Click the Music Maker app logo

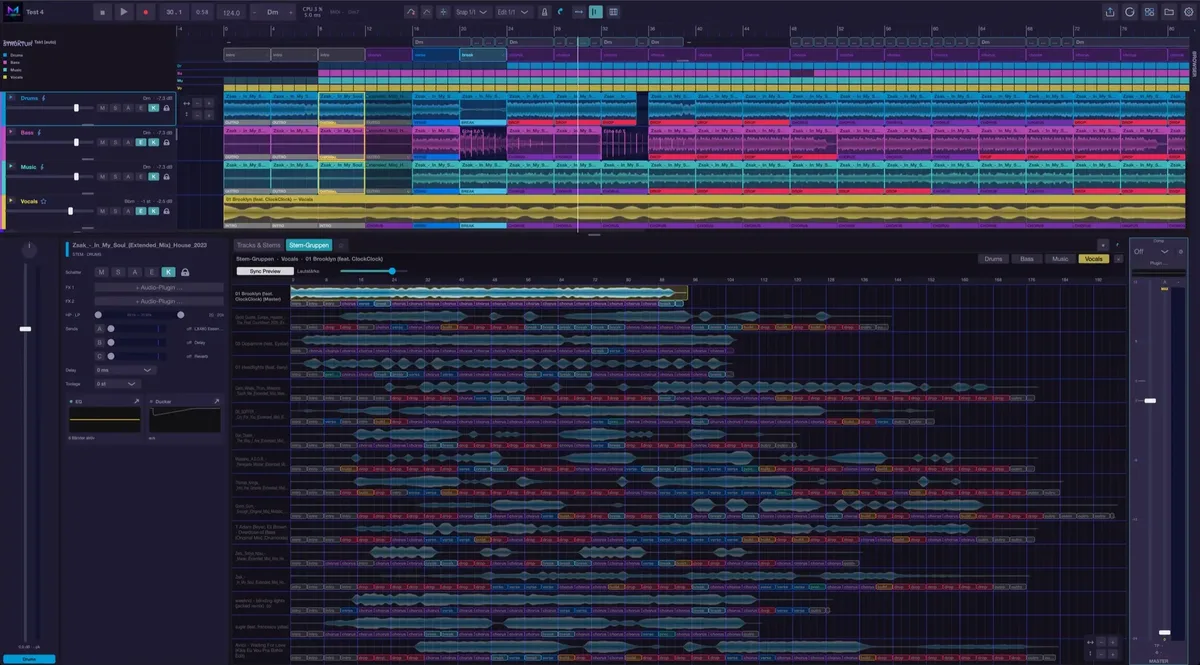tap(12, 12)
